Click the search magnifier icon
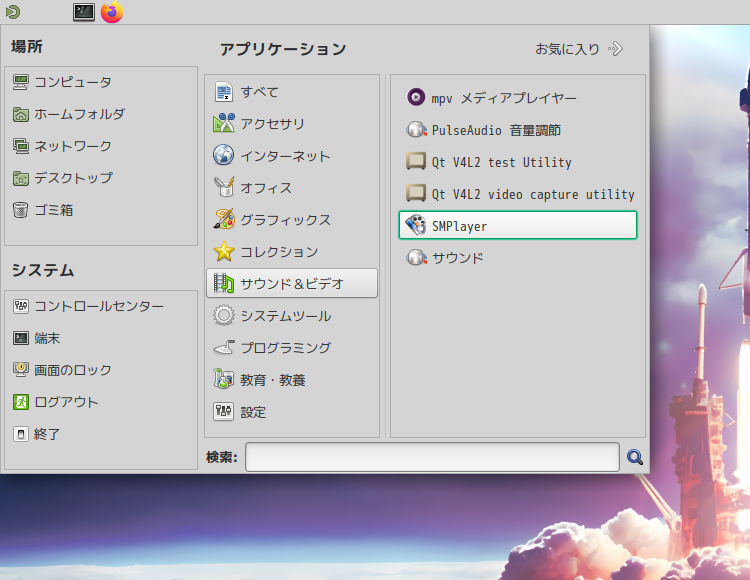750x580 pixels. [635, 458]
